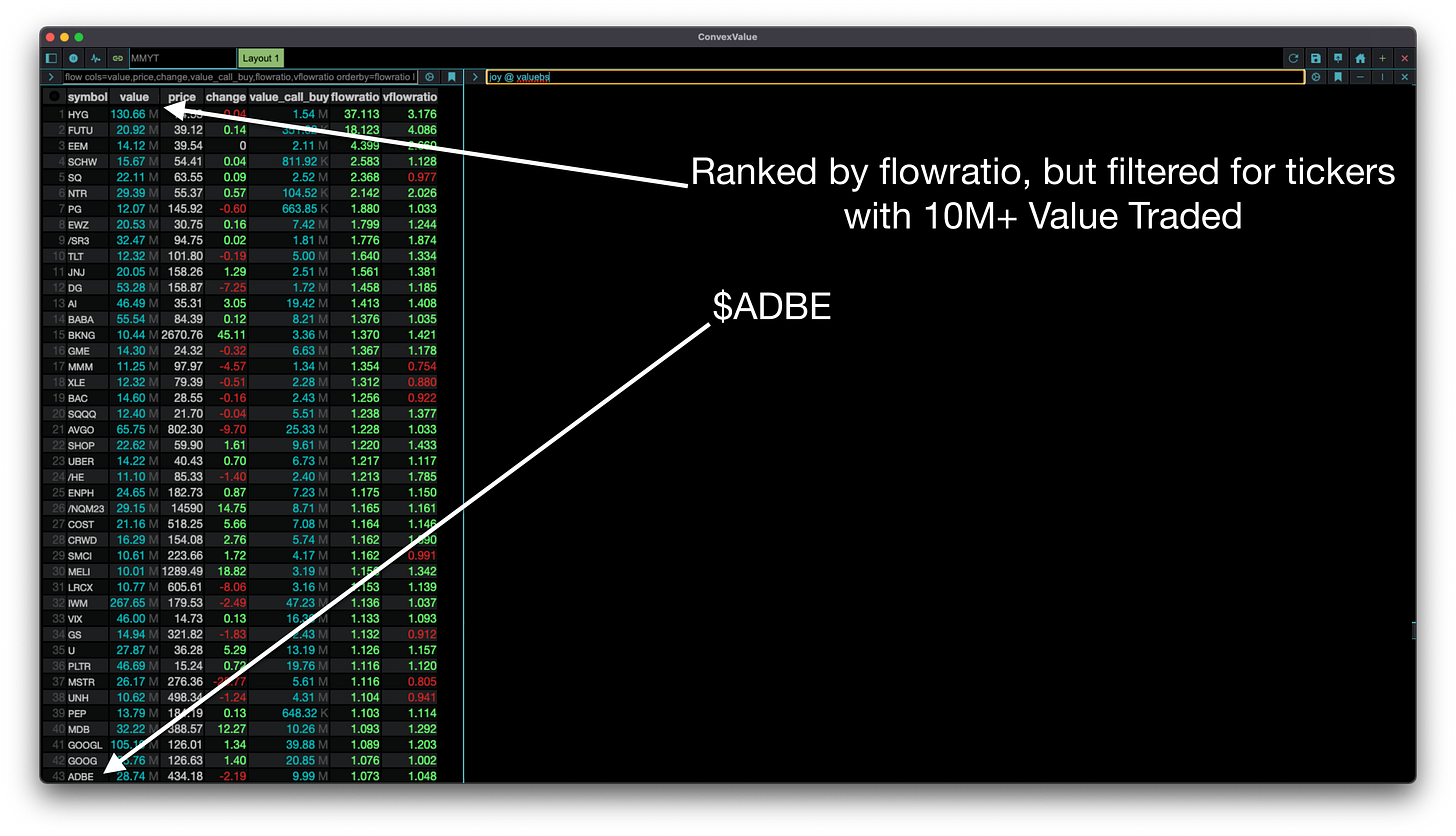Sort by the change column header
The height and width of the screenshot is (836, 1456).
[x=225, y=97]
